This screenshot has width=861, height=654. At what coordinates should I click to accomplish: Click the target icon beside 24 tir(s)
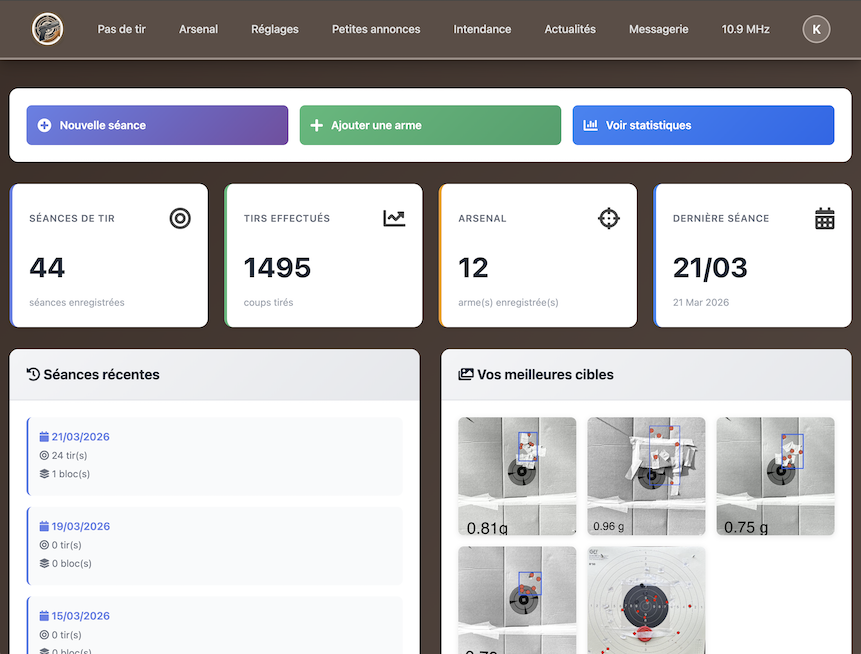coord(44,455)
